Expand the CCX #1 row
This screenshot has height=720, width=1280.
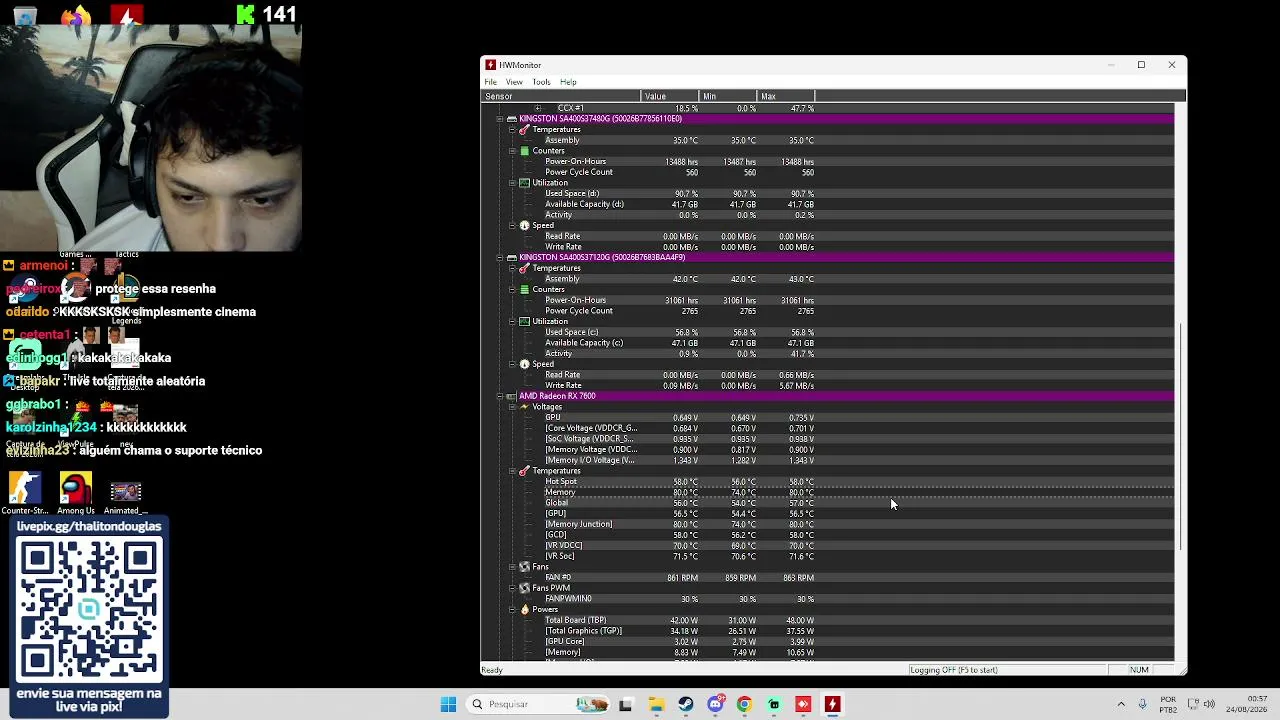tap(538, 108)
